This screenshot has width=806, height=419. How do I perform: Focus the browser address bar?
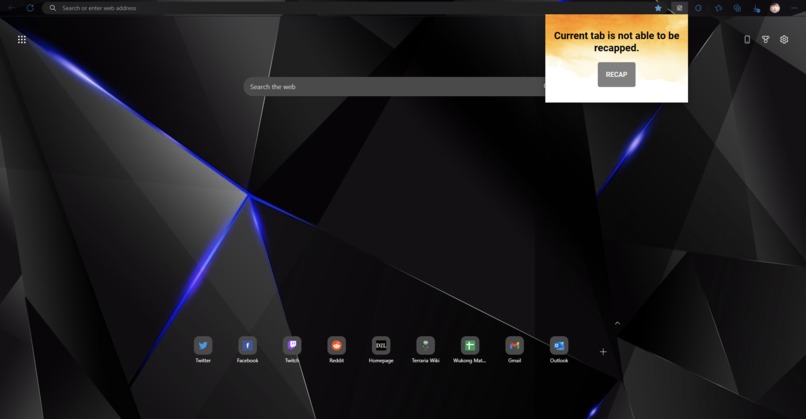(352, 8)
